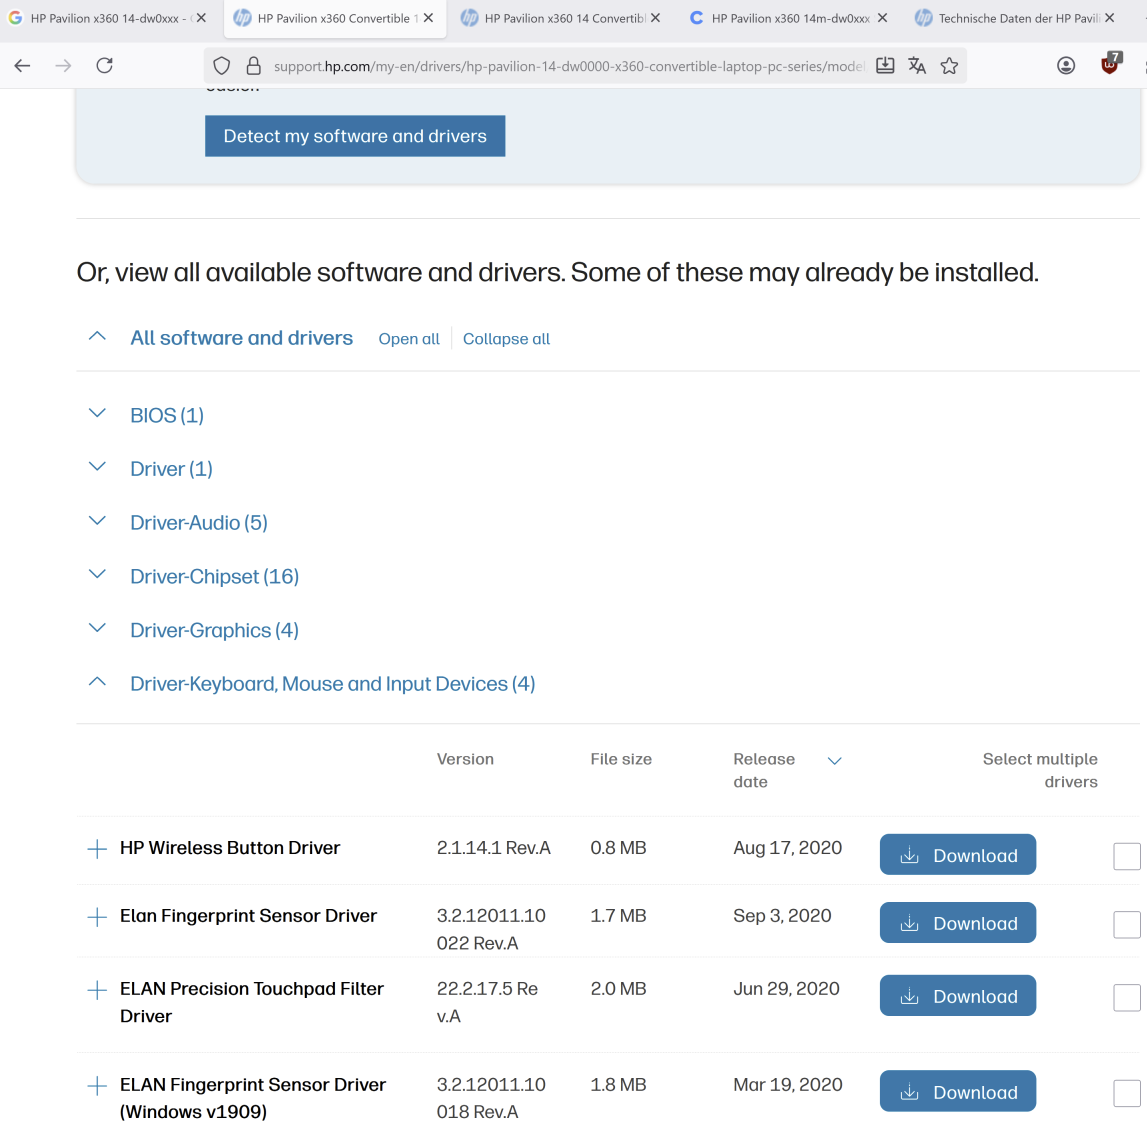1147x1134 pixels.
Task: Expand the Driver-Graphics (4) category
Action: coord(97,628)
